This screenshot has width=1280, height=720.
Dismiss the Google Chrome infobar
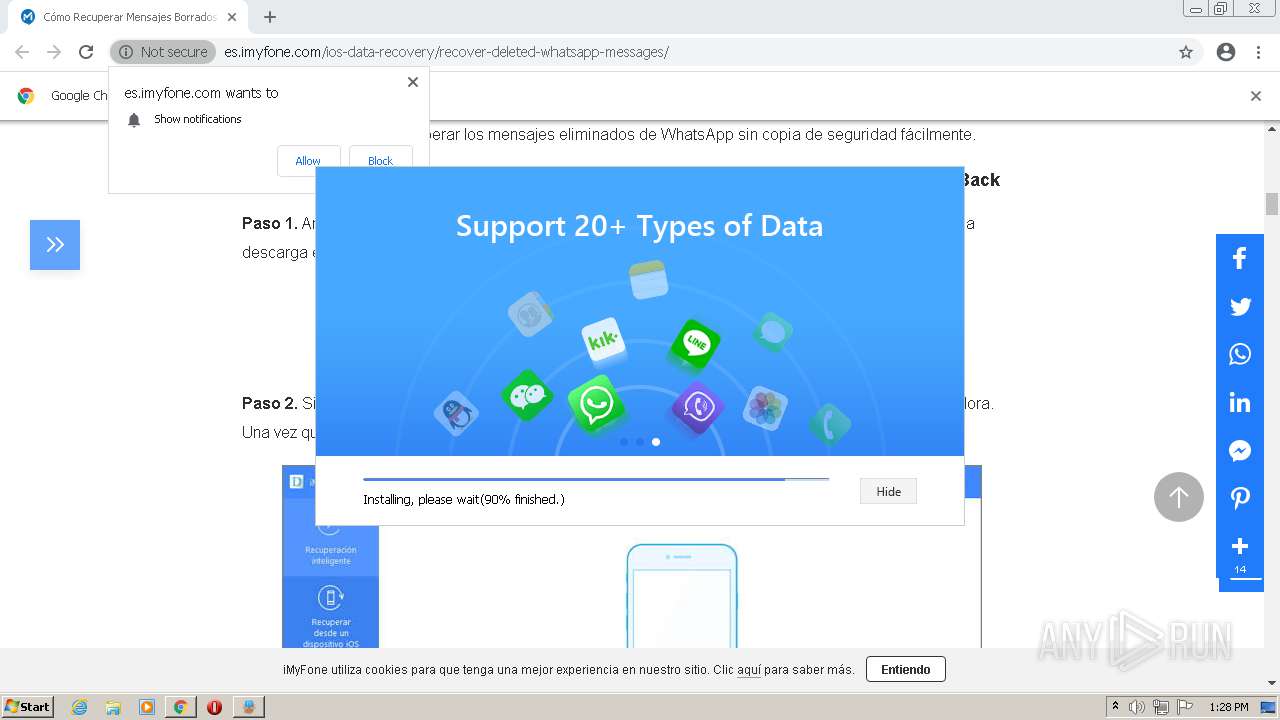[1256, 96]
